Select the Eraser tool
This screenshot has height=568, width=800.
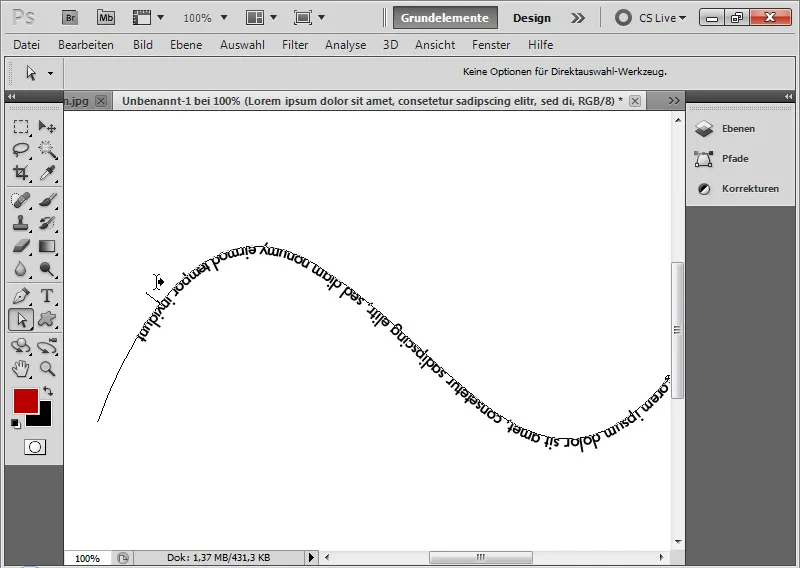pos(21,246)
